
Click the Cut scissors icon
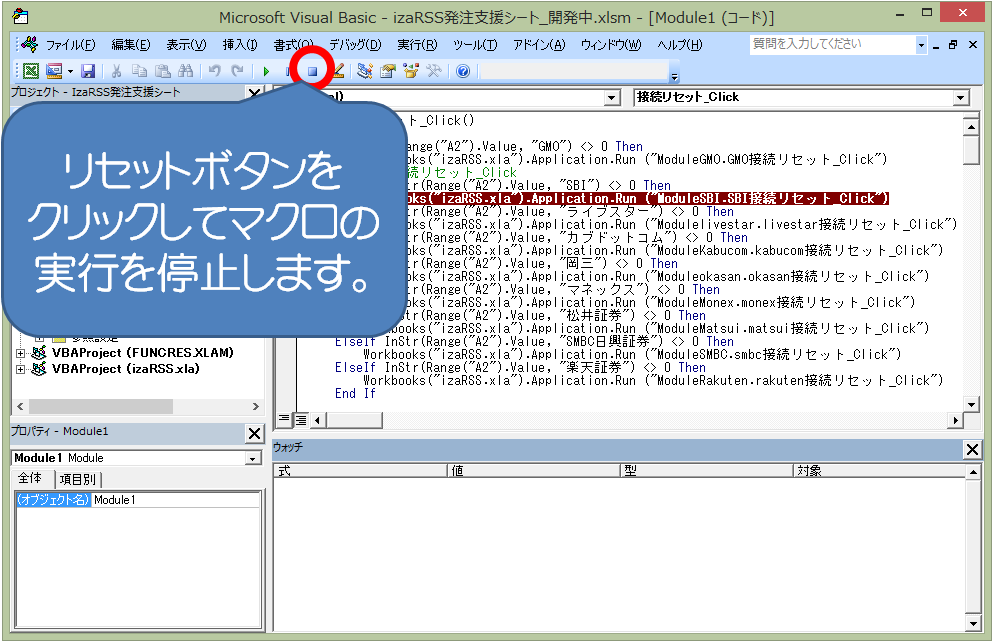[x=117, y=71]
